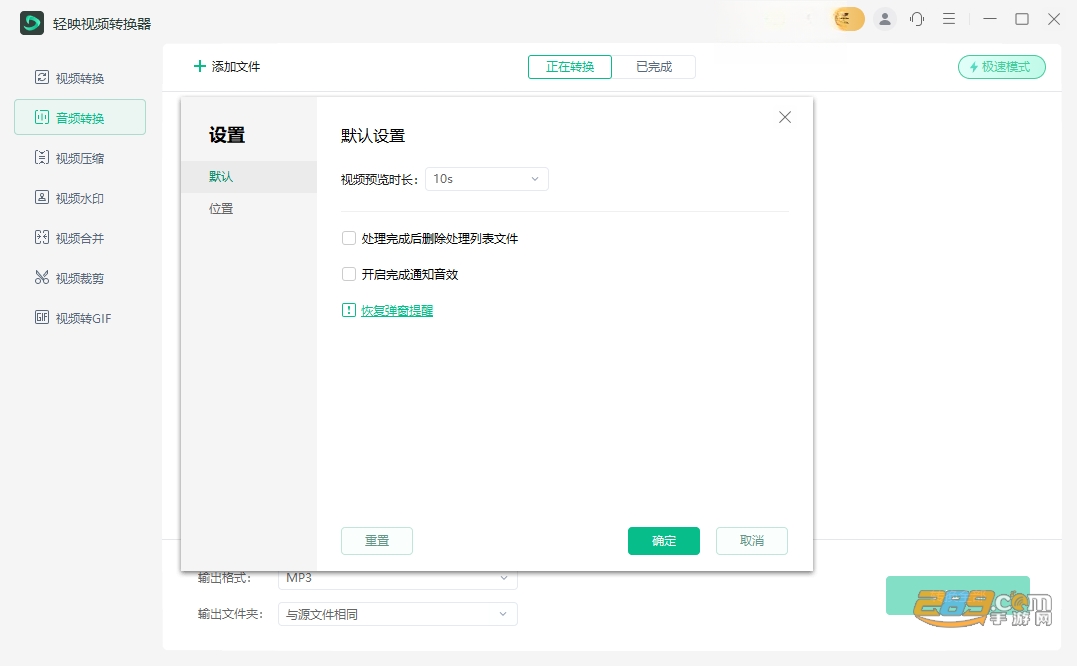Image resolution: width=1077 pixels, height=666 pixels.
Task: Check 开启完成通知音效 checkbox
Action: pyautogui.click(x=349, y=274)
